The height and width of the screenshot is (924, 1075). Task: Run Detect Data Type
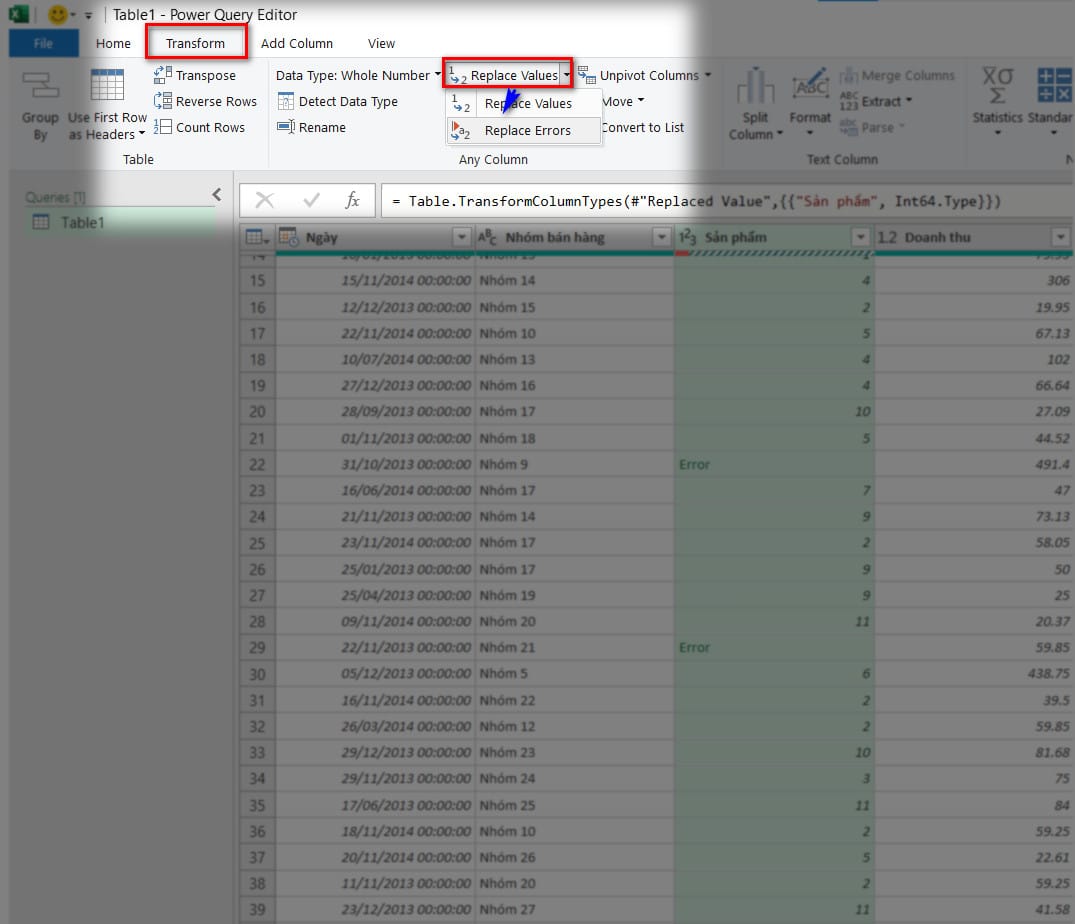[x=337, y=101]
